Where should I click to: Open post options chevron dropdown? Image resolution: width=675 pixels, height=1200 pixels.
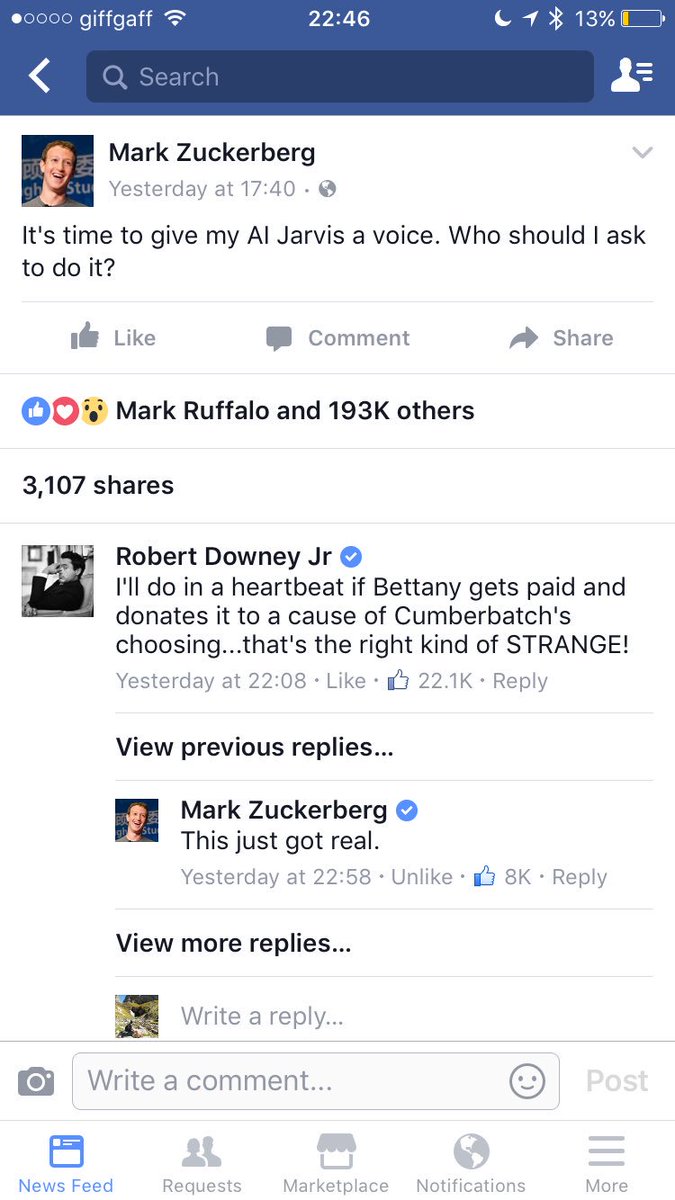tap(642, 153)
